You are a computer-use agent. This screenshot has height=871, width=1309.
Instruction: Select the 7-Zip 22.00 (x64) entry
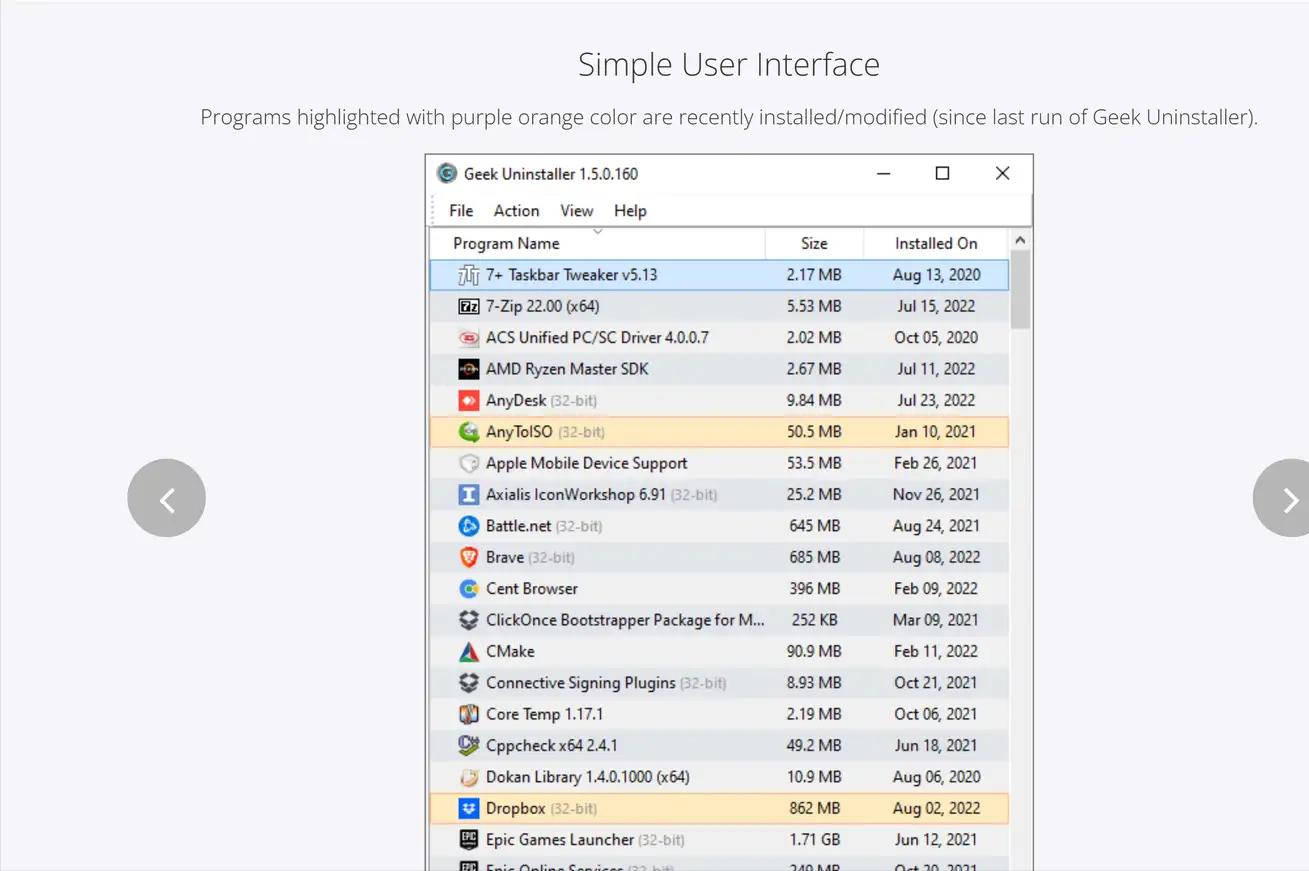click(543, 306)
